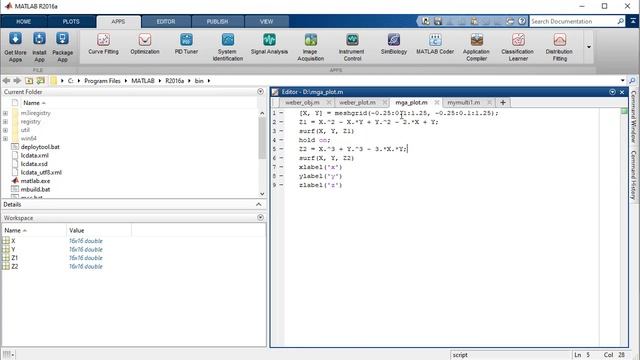This screenshot has width=640, height=360.
Task: Click the save icon in quick access toolbar
Action: (x=438, y=21)
